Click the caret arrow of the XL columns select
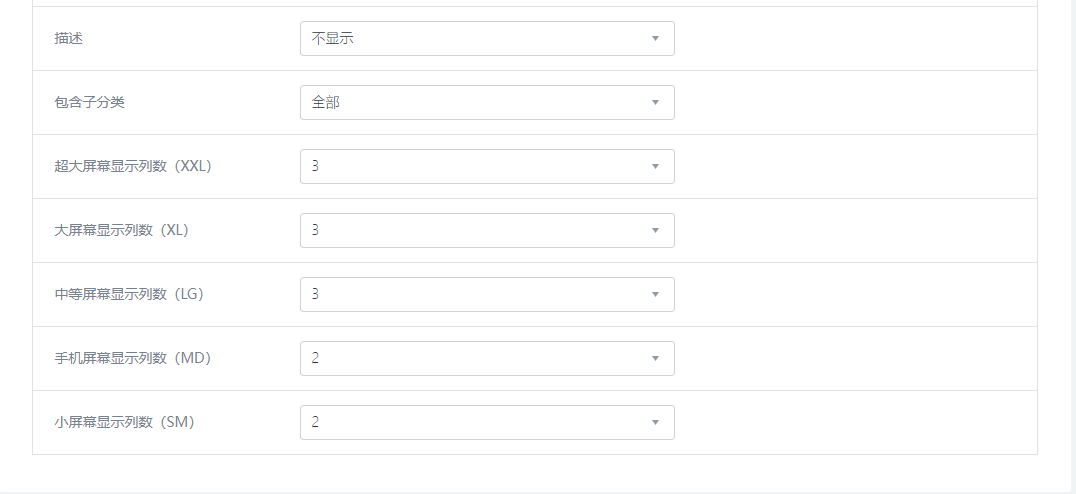Viewport: 1076px width, 494px height. 655,231
